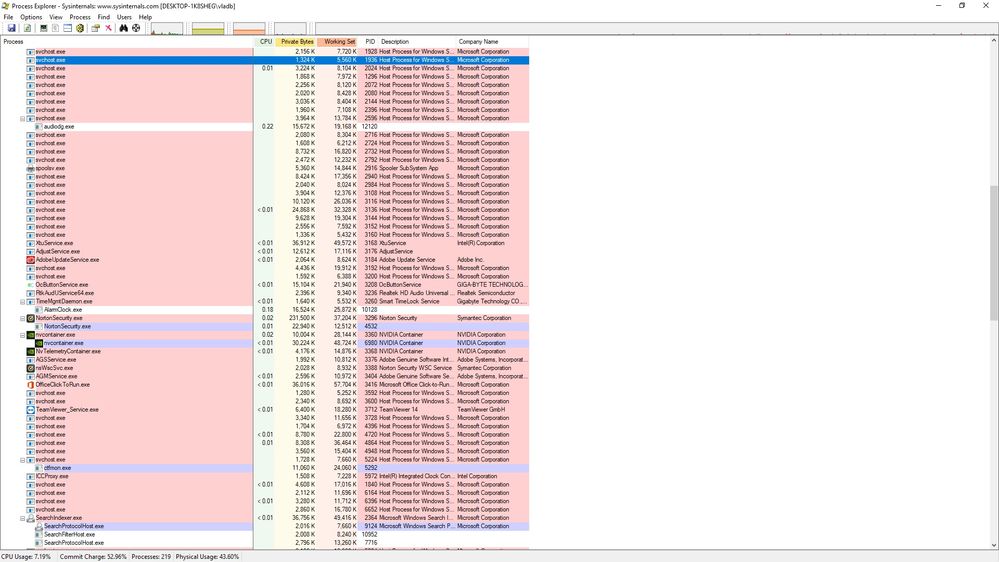The image size is (999, 562).
Task: Click the OfficeClickToRun.exe Office icon
Action: (x=31, y=385)
